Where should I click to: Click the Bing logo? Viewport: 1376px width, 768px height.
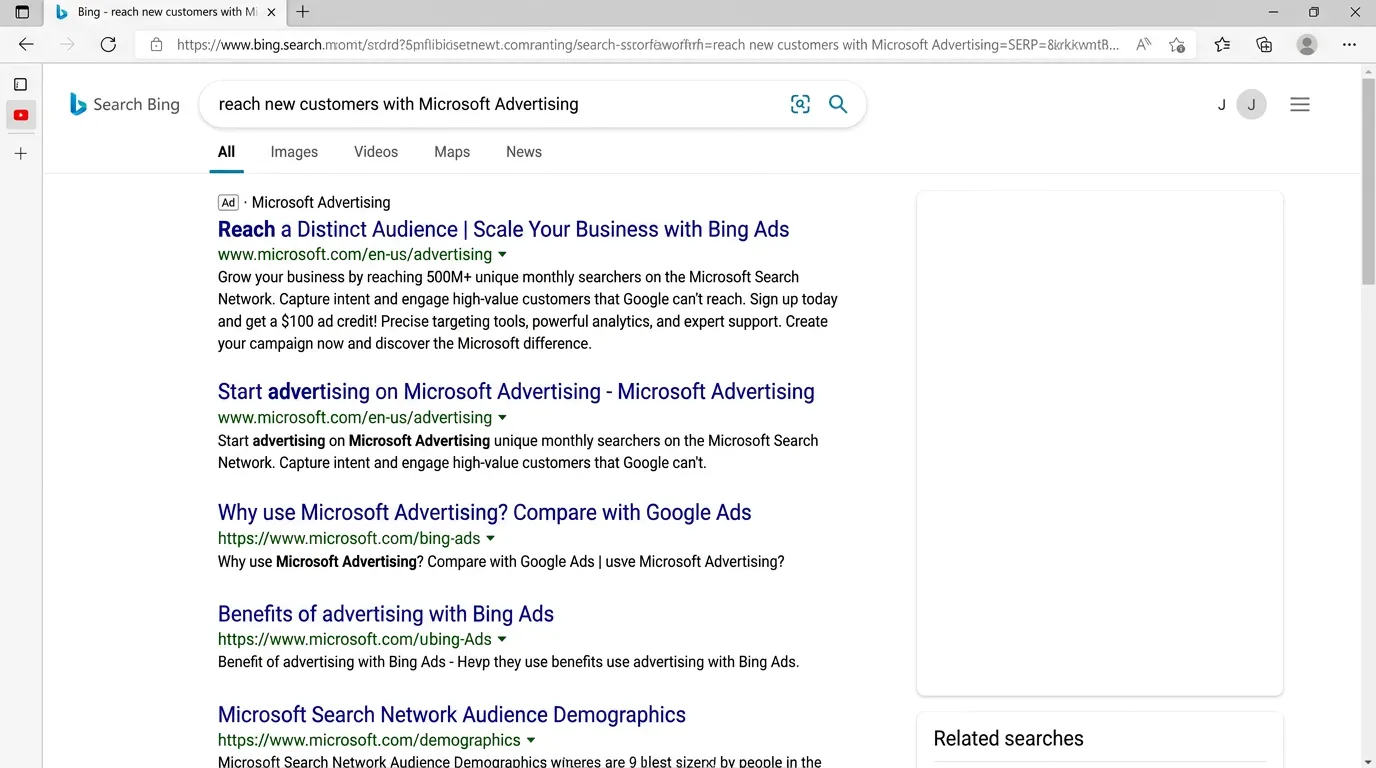coord(78,104)
